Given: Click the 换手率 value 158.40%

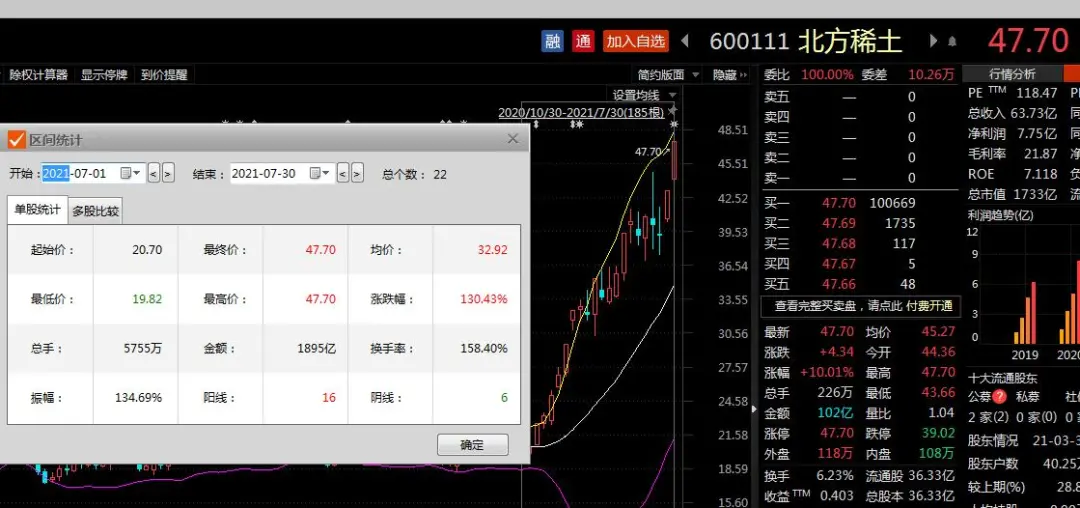Looking at the screenshot, I should click(484, 348).
